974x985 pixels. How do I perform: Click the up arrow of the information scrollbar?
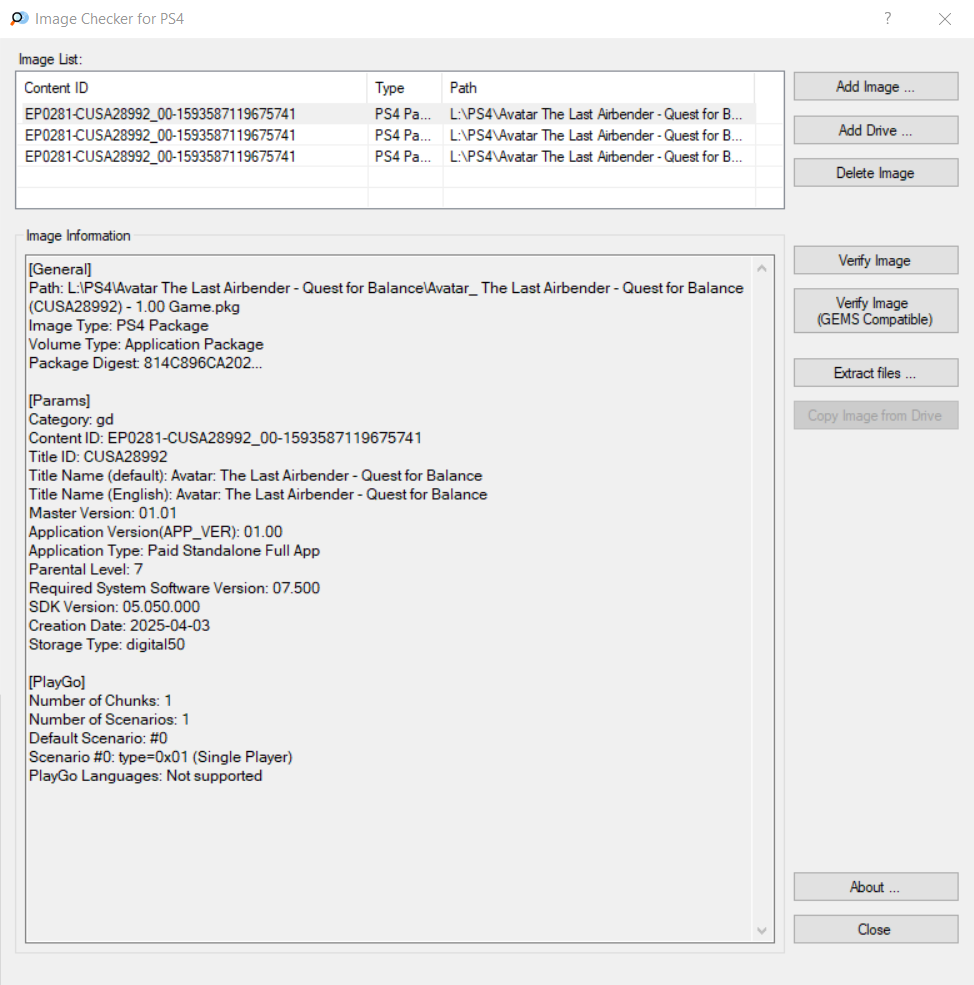(762, 268)
